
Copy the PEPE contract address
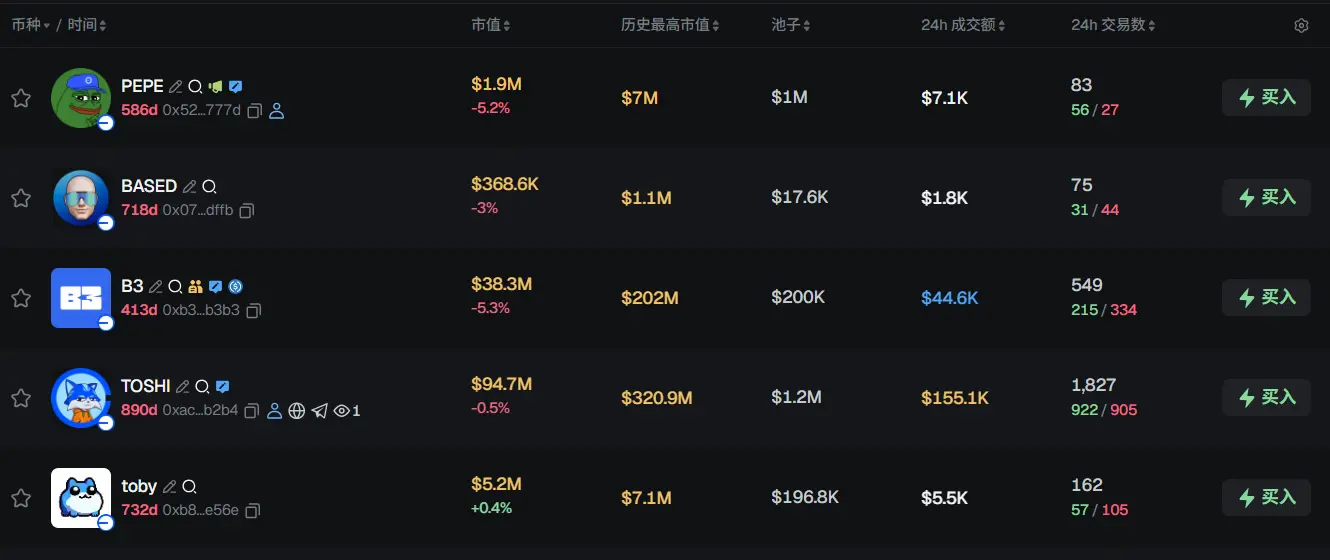click(255, 111)
